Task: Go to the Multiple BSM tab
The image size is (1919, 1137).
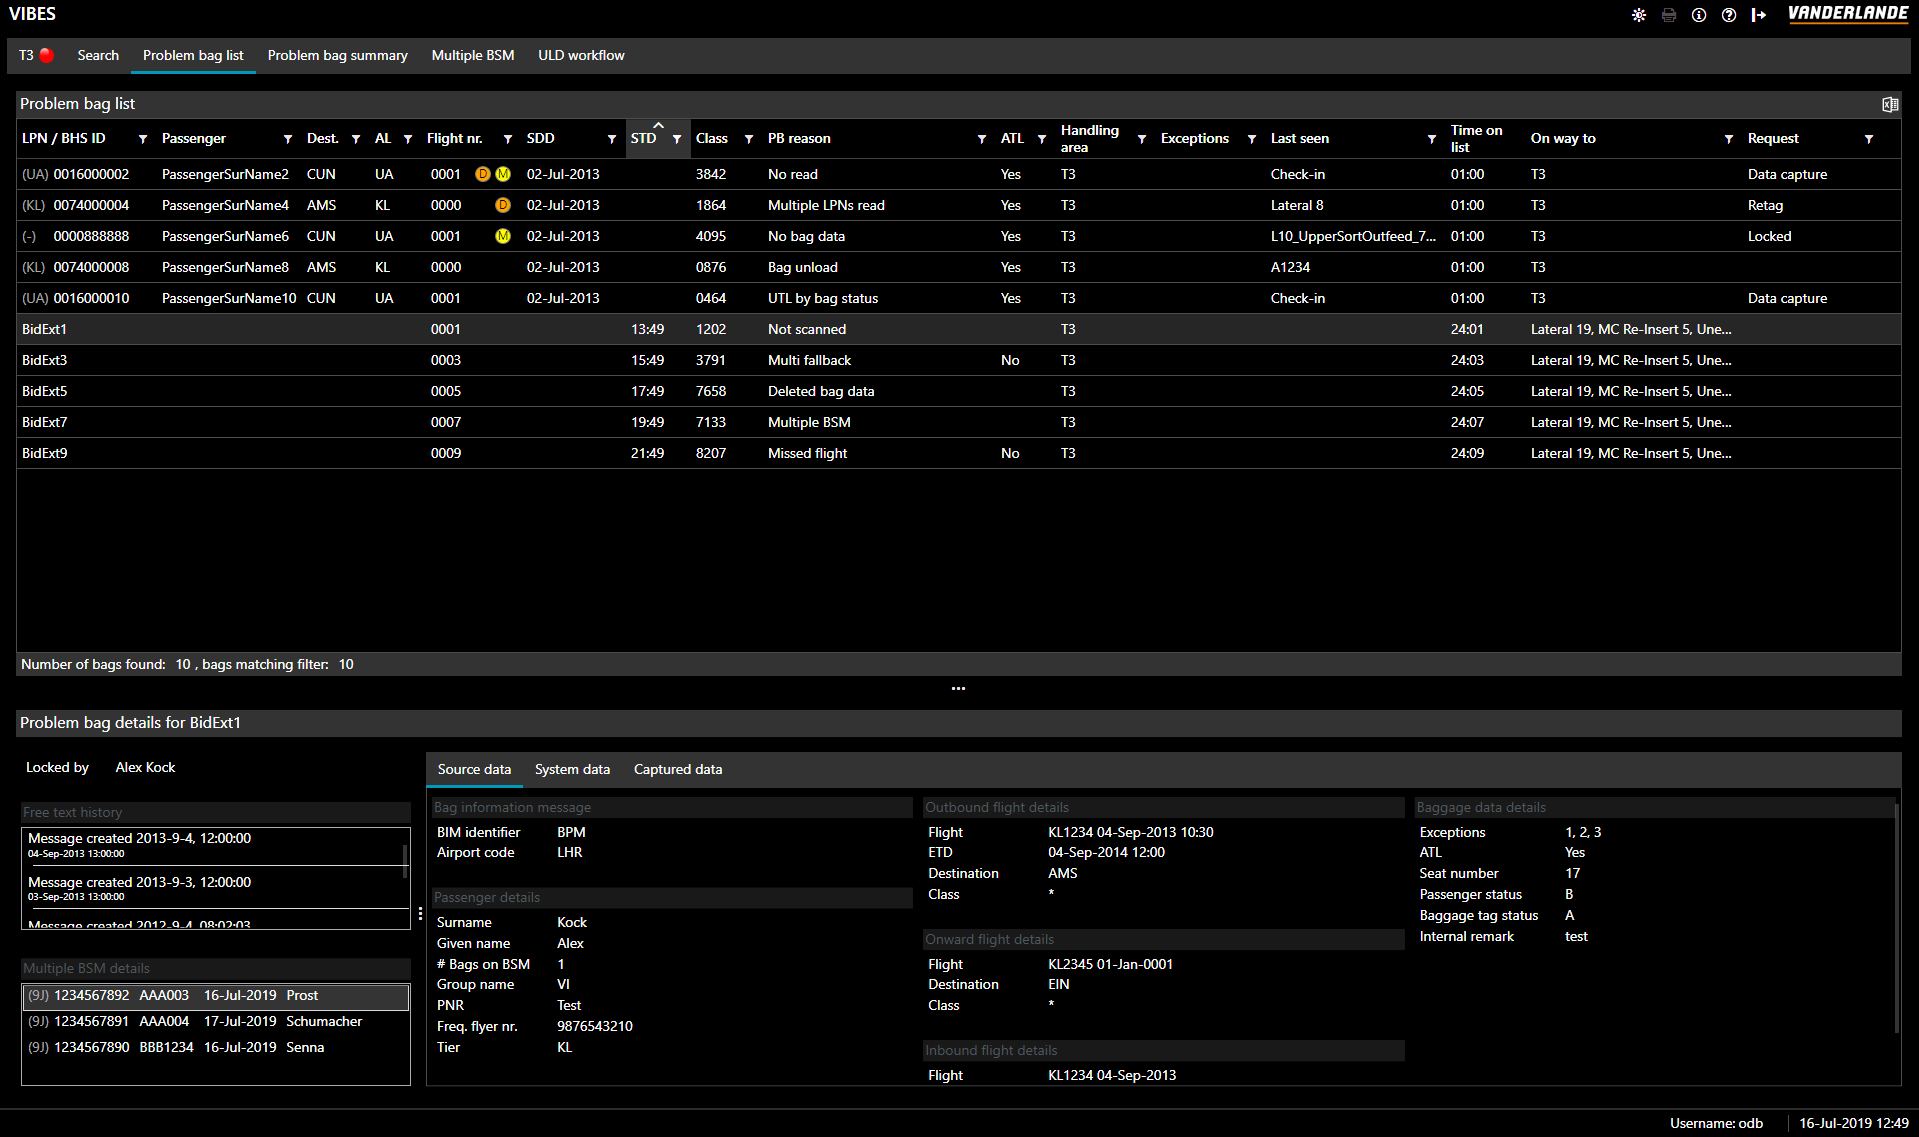Action: pyautogui.click(x=473, y=55)
